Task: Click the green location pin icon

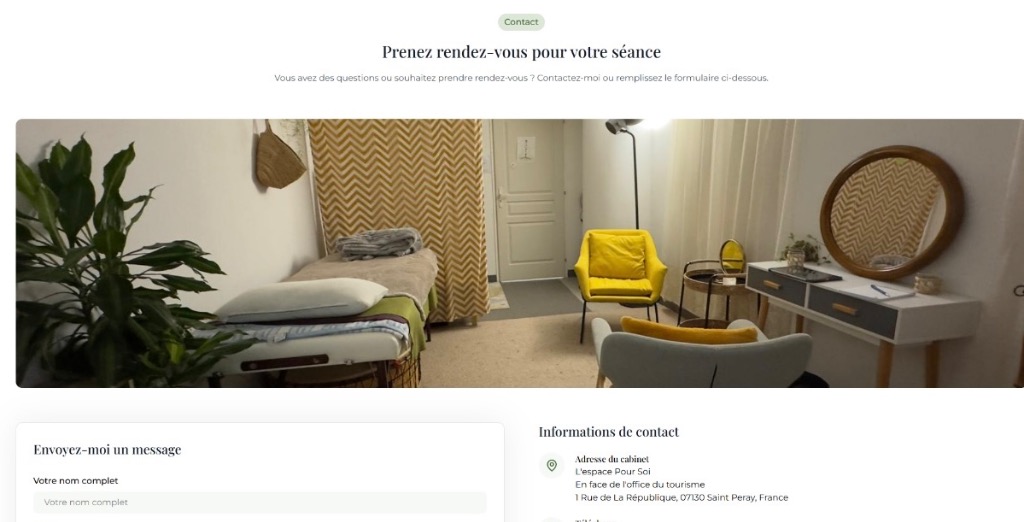Action: [551, 465]
